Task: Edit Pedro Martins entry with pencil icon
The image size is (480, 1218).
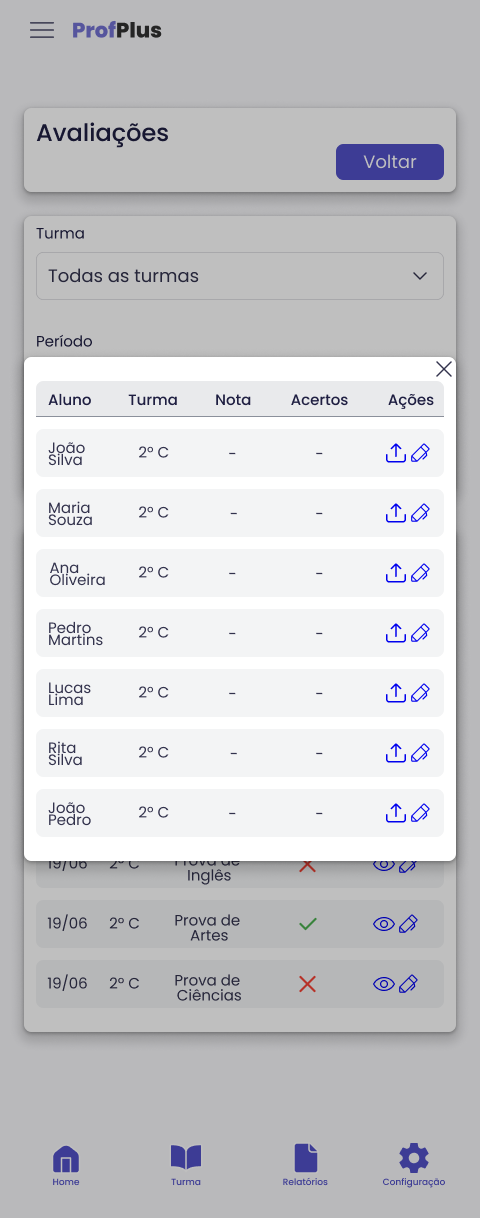Action: click(x=420, y=633)
